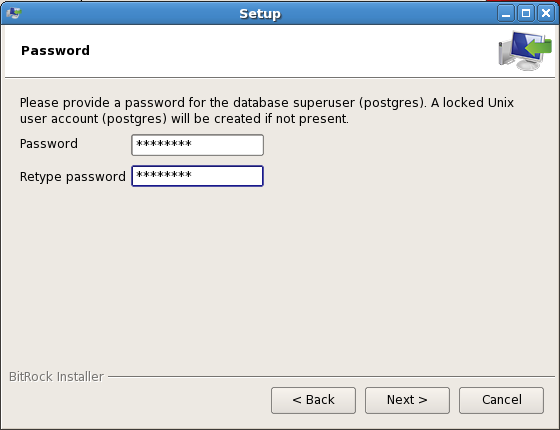
Task: Cancel the PostgreSQL setup
Action: [501, 400]
